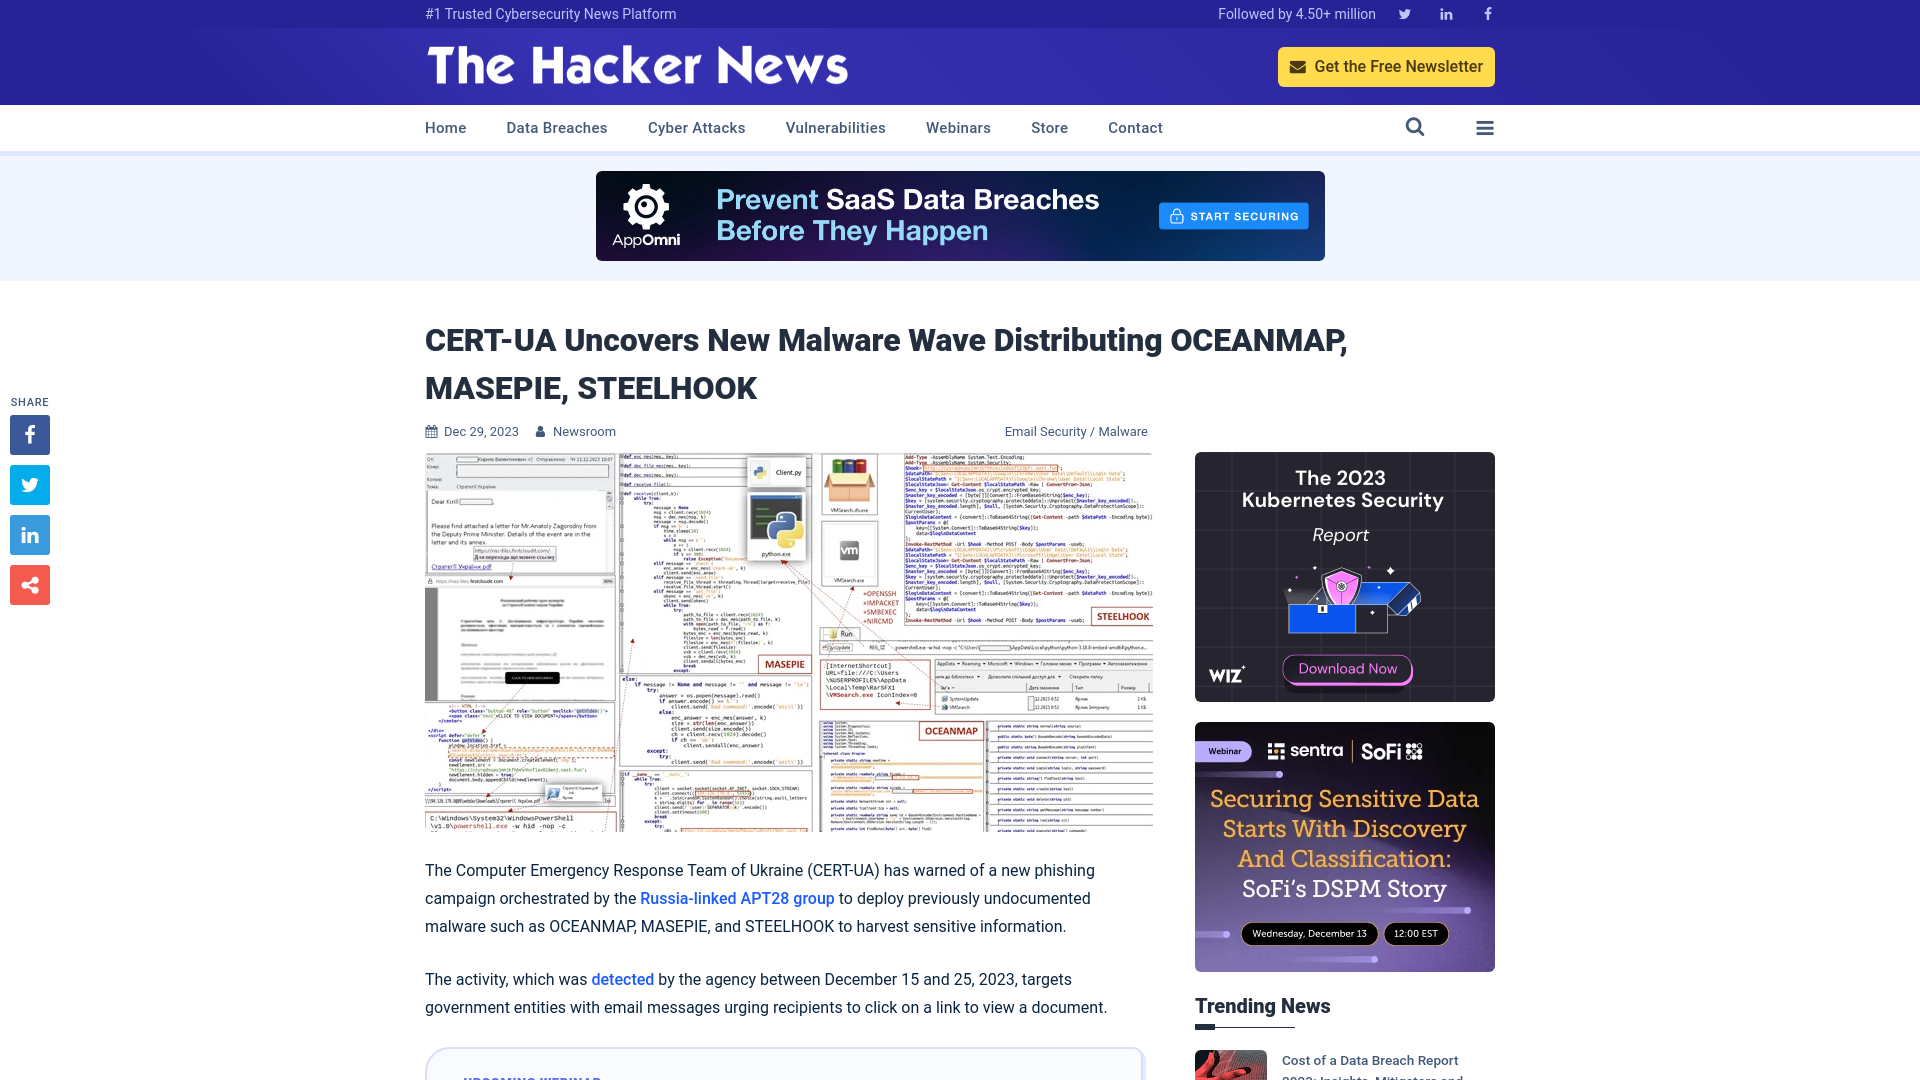Click the Facebook share icon
The height and width of the screenshot is (1080, 1920).
tap(29, 434)
